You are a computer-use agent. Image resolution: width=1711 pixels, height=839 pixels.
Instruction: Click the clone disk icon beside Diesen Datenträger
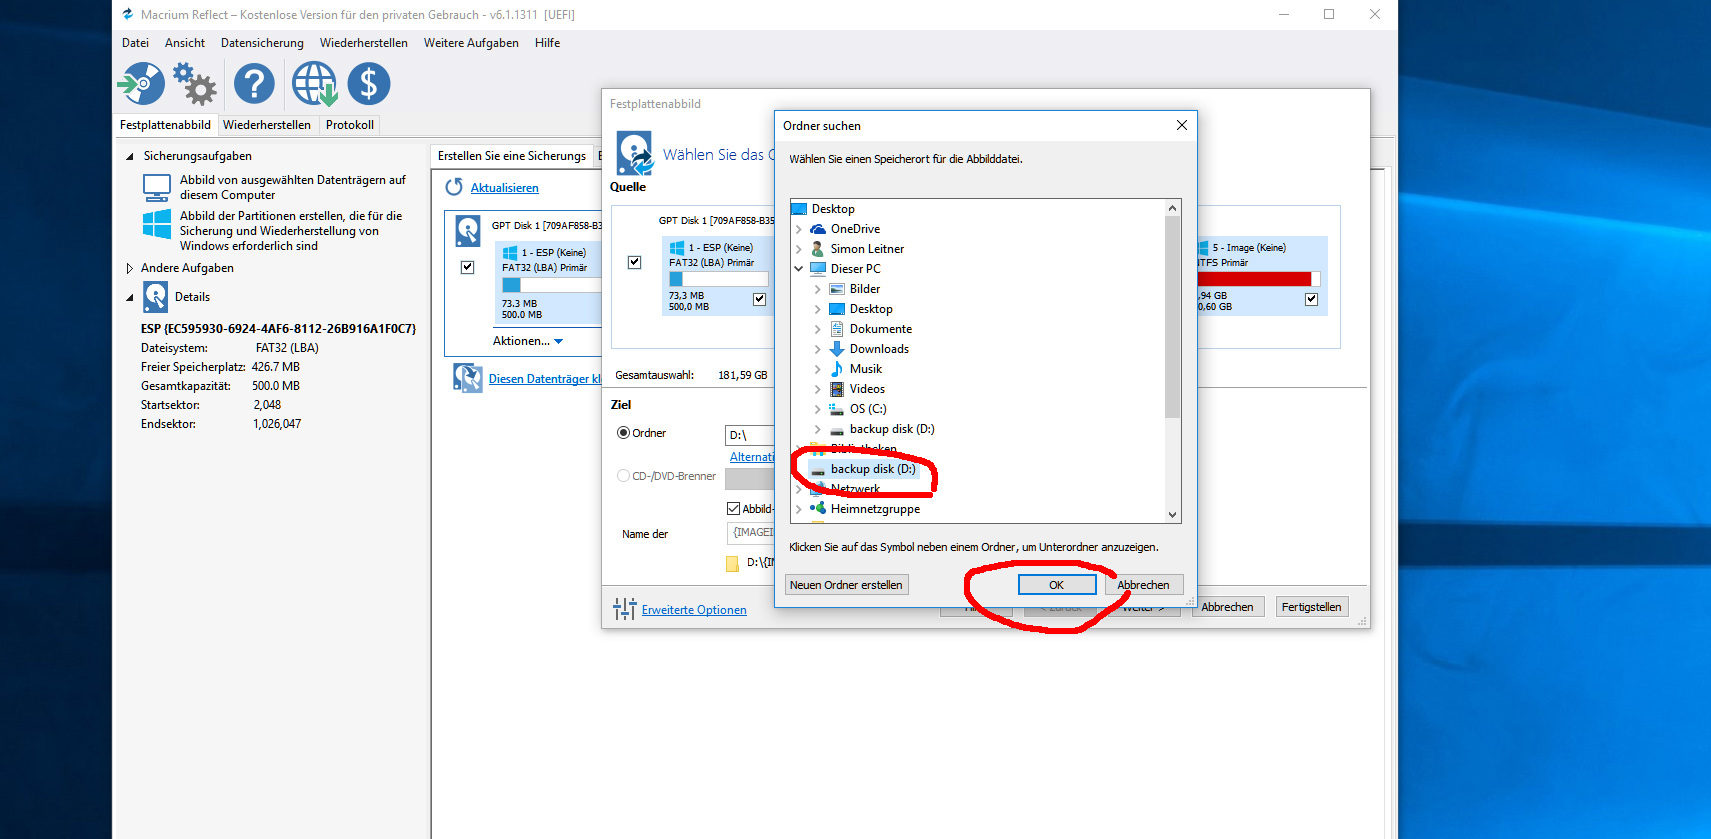[x=468, y=378]
